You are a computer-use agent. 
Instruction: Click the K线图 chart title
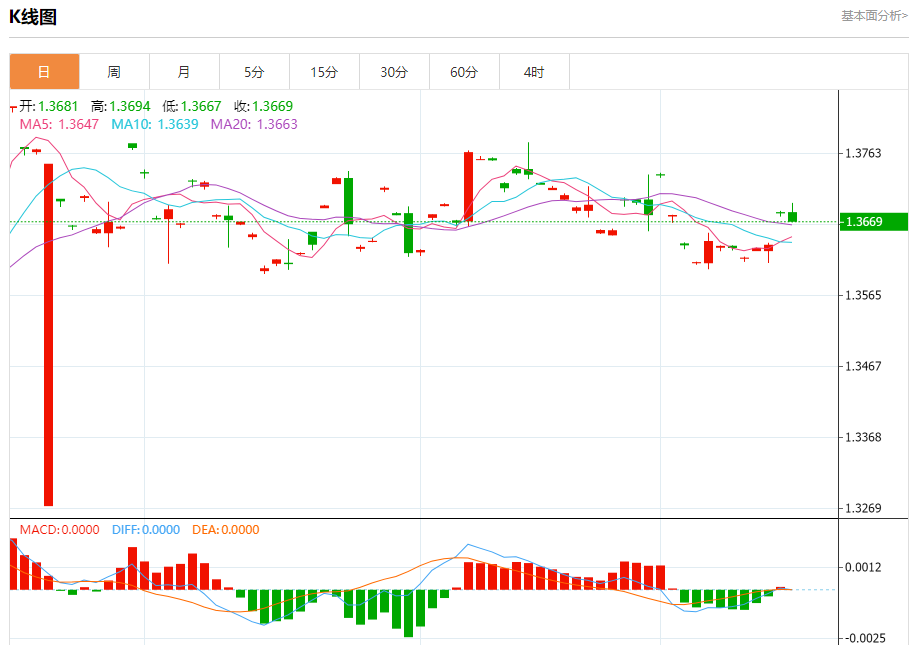click(33, 17)
